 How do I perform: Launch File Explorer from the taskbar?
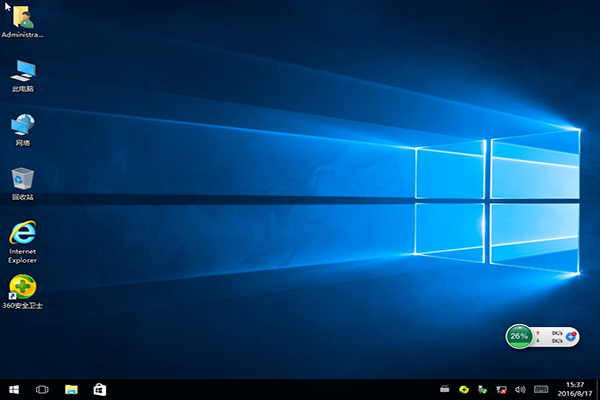point(71,390)
